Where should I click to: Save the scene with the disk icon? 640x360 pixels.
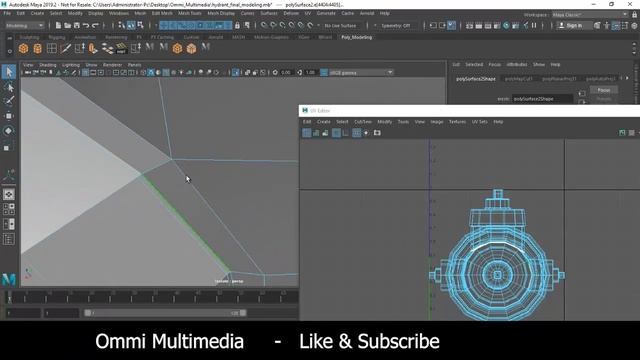point(76,25)
